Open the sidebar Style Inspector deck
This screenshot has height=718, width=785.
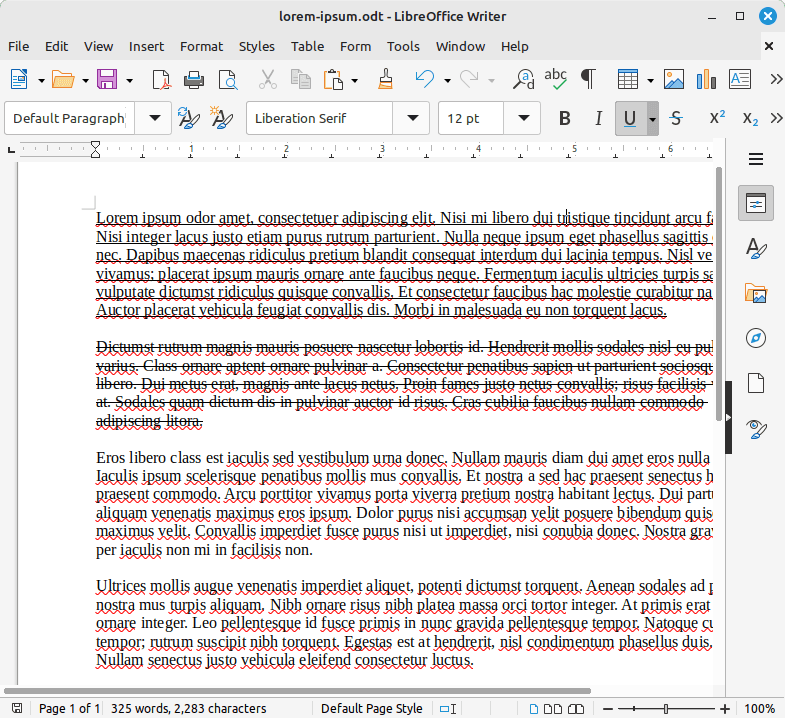tap(755, 429)
